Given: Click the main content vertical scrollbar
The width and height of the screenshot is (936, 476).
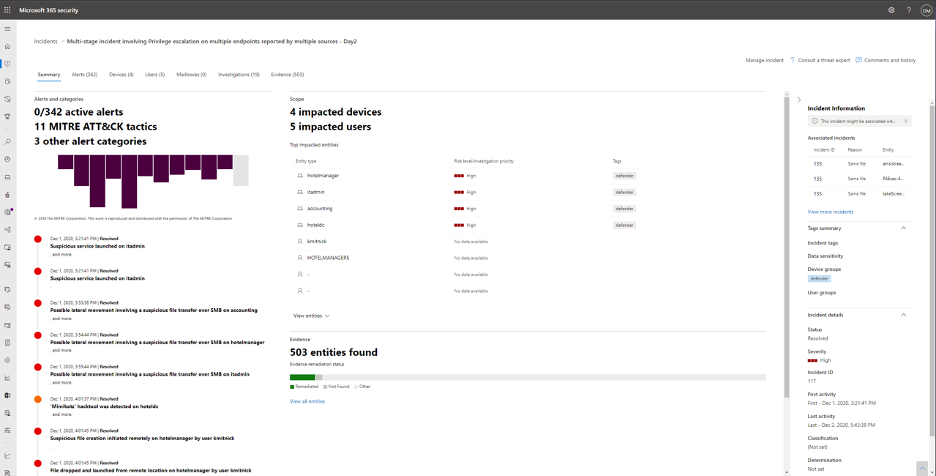Looking at the screenshot, I should point(786,247).
